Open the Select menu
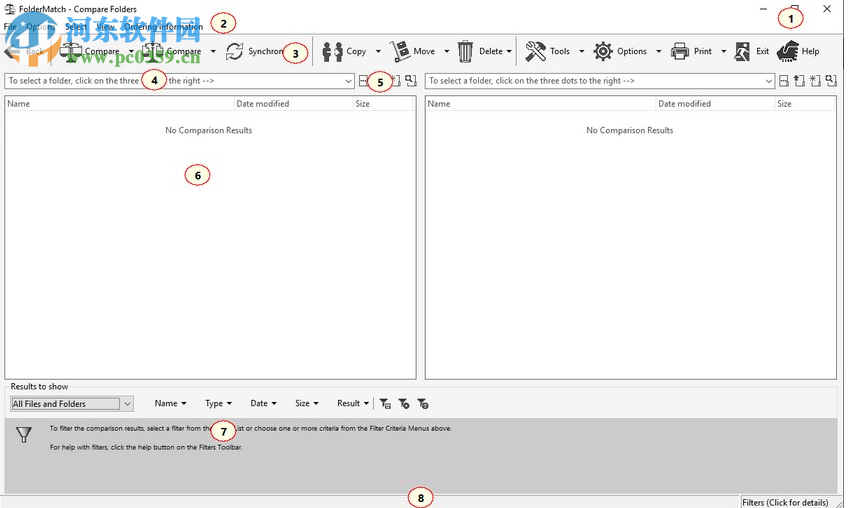The width and height of the screenshot is (848, 508). [76, 27]
